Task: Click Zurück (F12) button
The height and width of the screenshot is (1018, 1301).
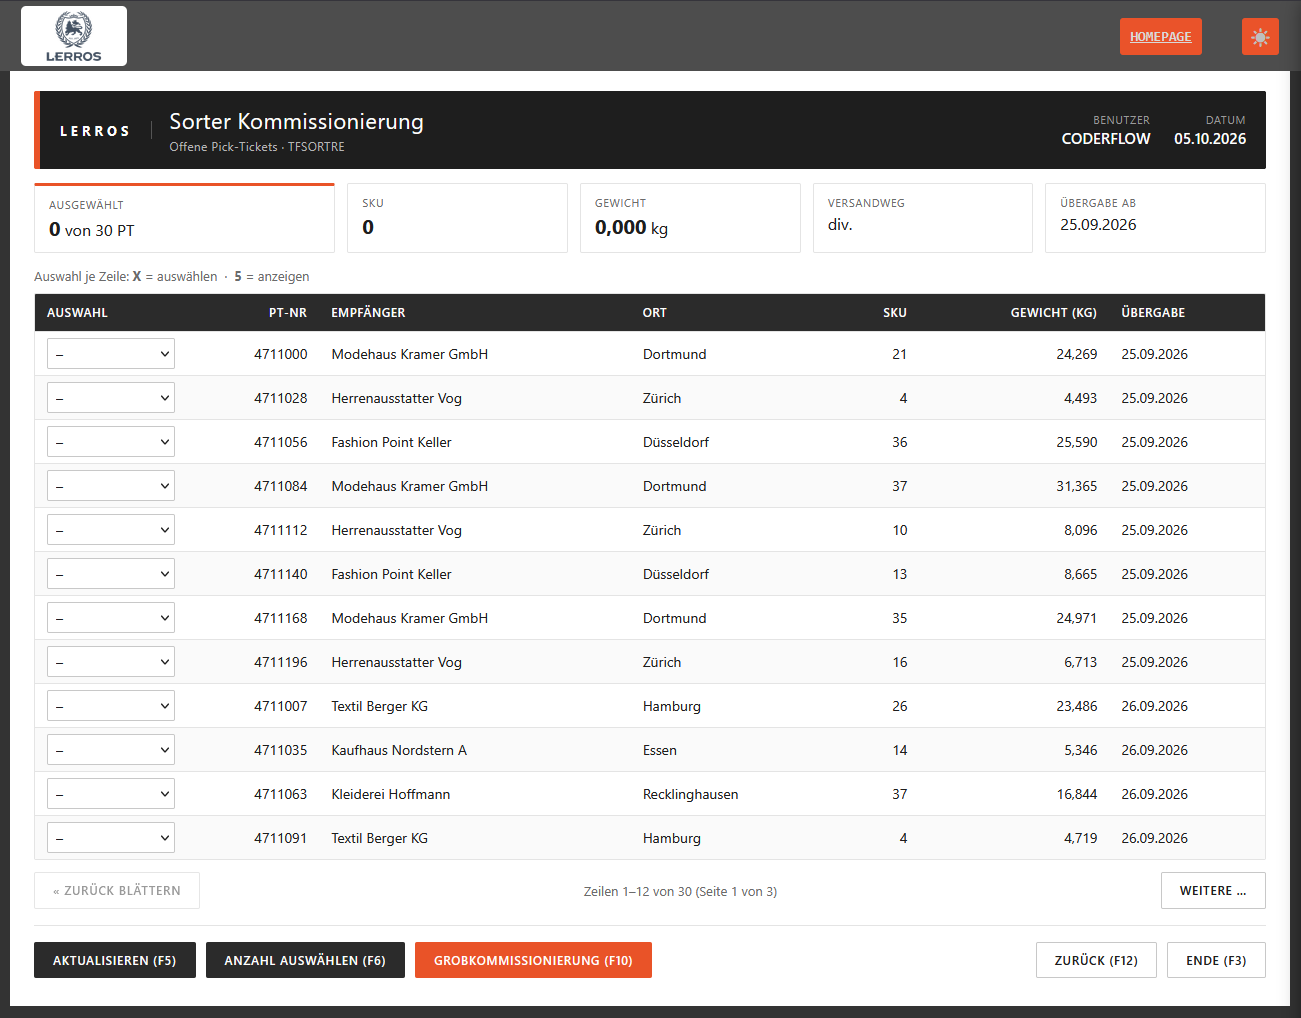Action: [1096, 960]
